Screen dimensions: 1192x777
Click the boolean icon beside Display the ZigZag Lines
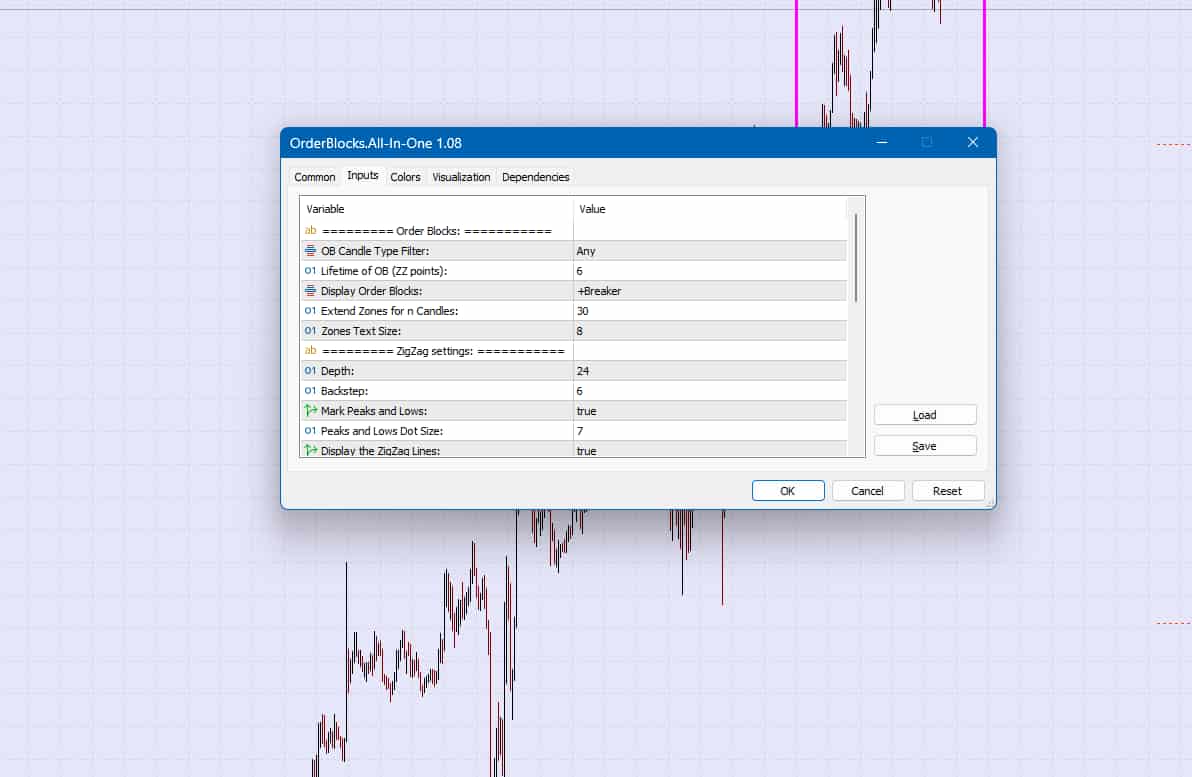click(310, 450)
